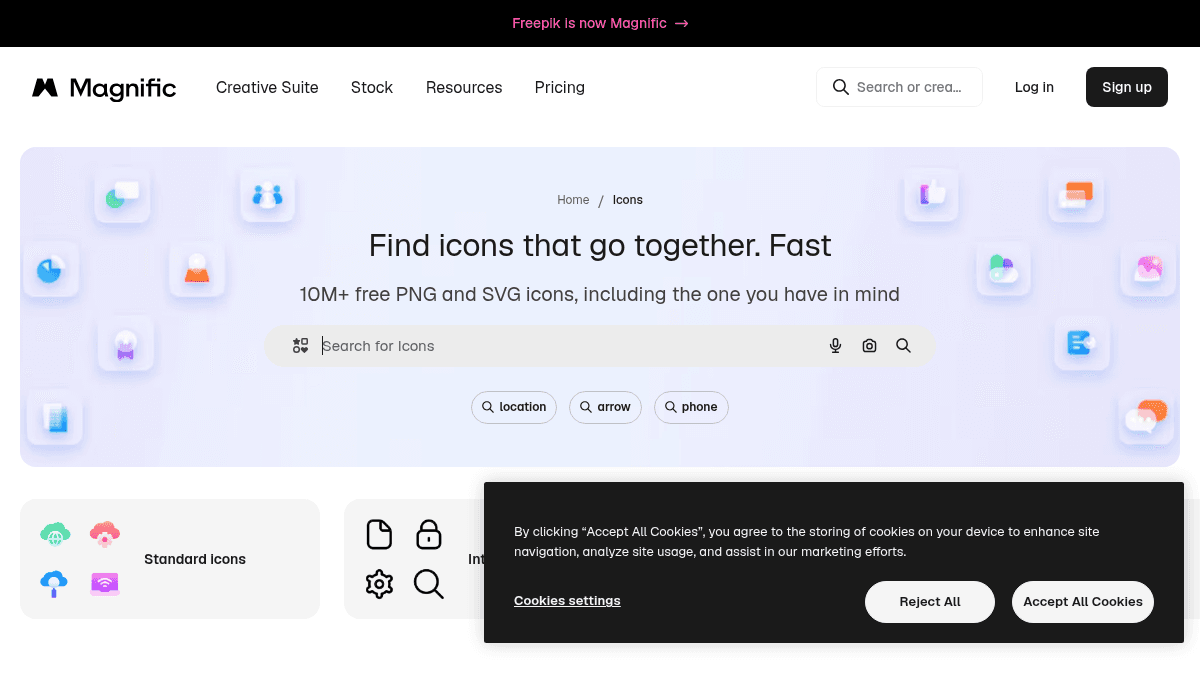The image size is (1200, 675).
Task: Click the microphone voice search icon
Action: tap(836, 346)
